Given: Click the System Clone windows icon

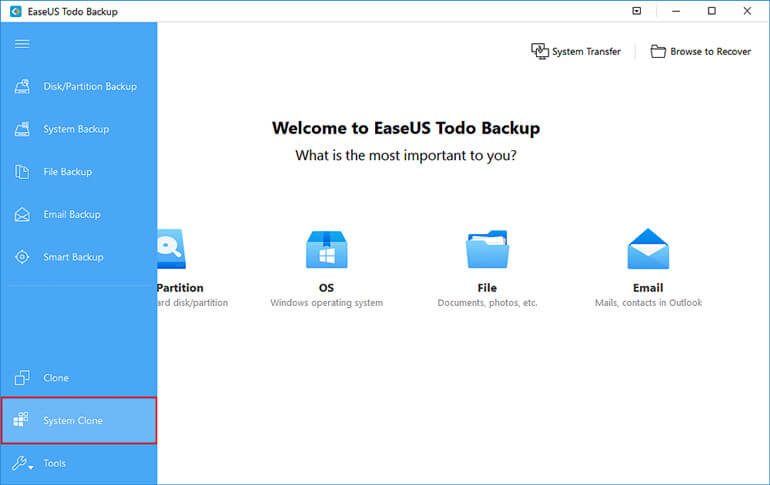Looking at the screenshot, I should pyautogui.click(x=21, y=419).
